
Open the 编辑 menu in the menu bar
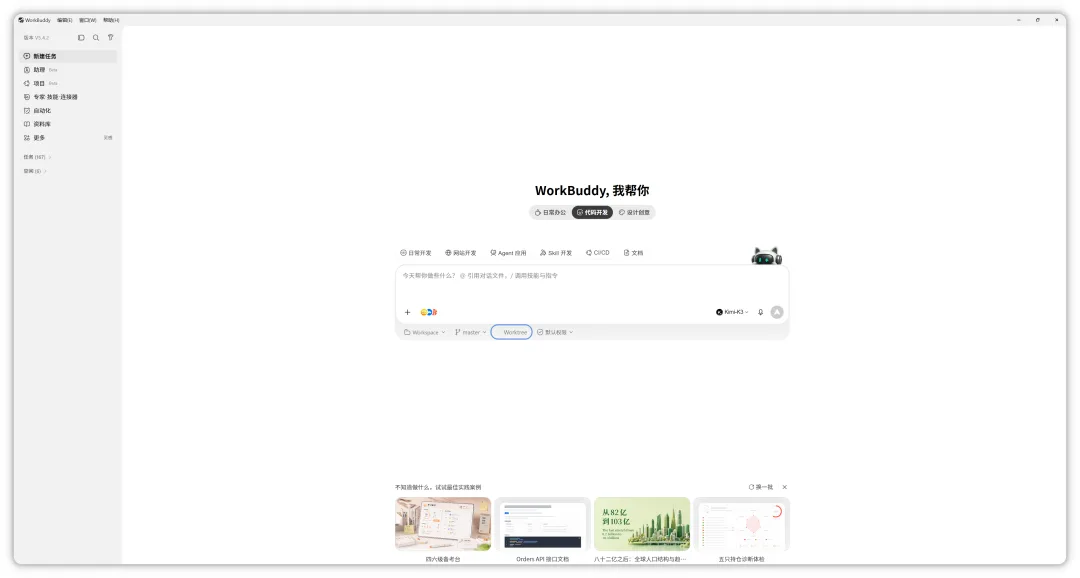[x=65, y=20]
